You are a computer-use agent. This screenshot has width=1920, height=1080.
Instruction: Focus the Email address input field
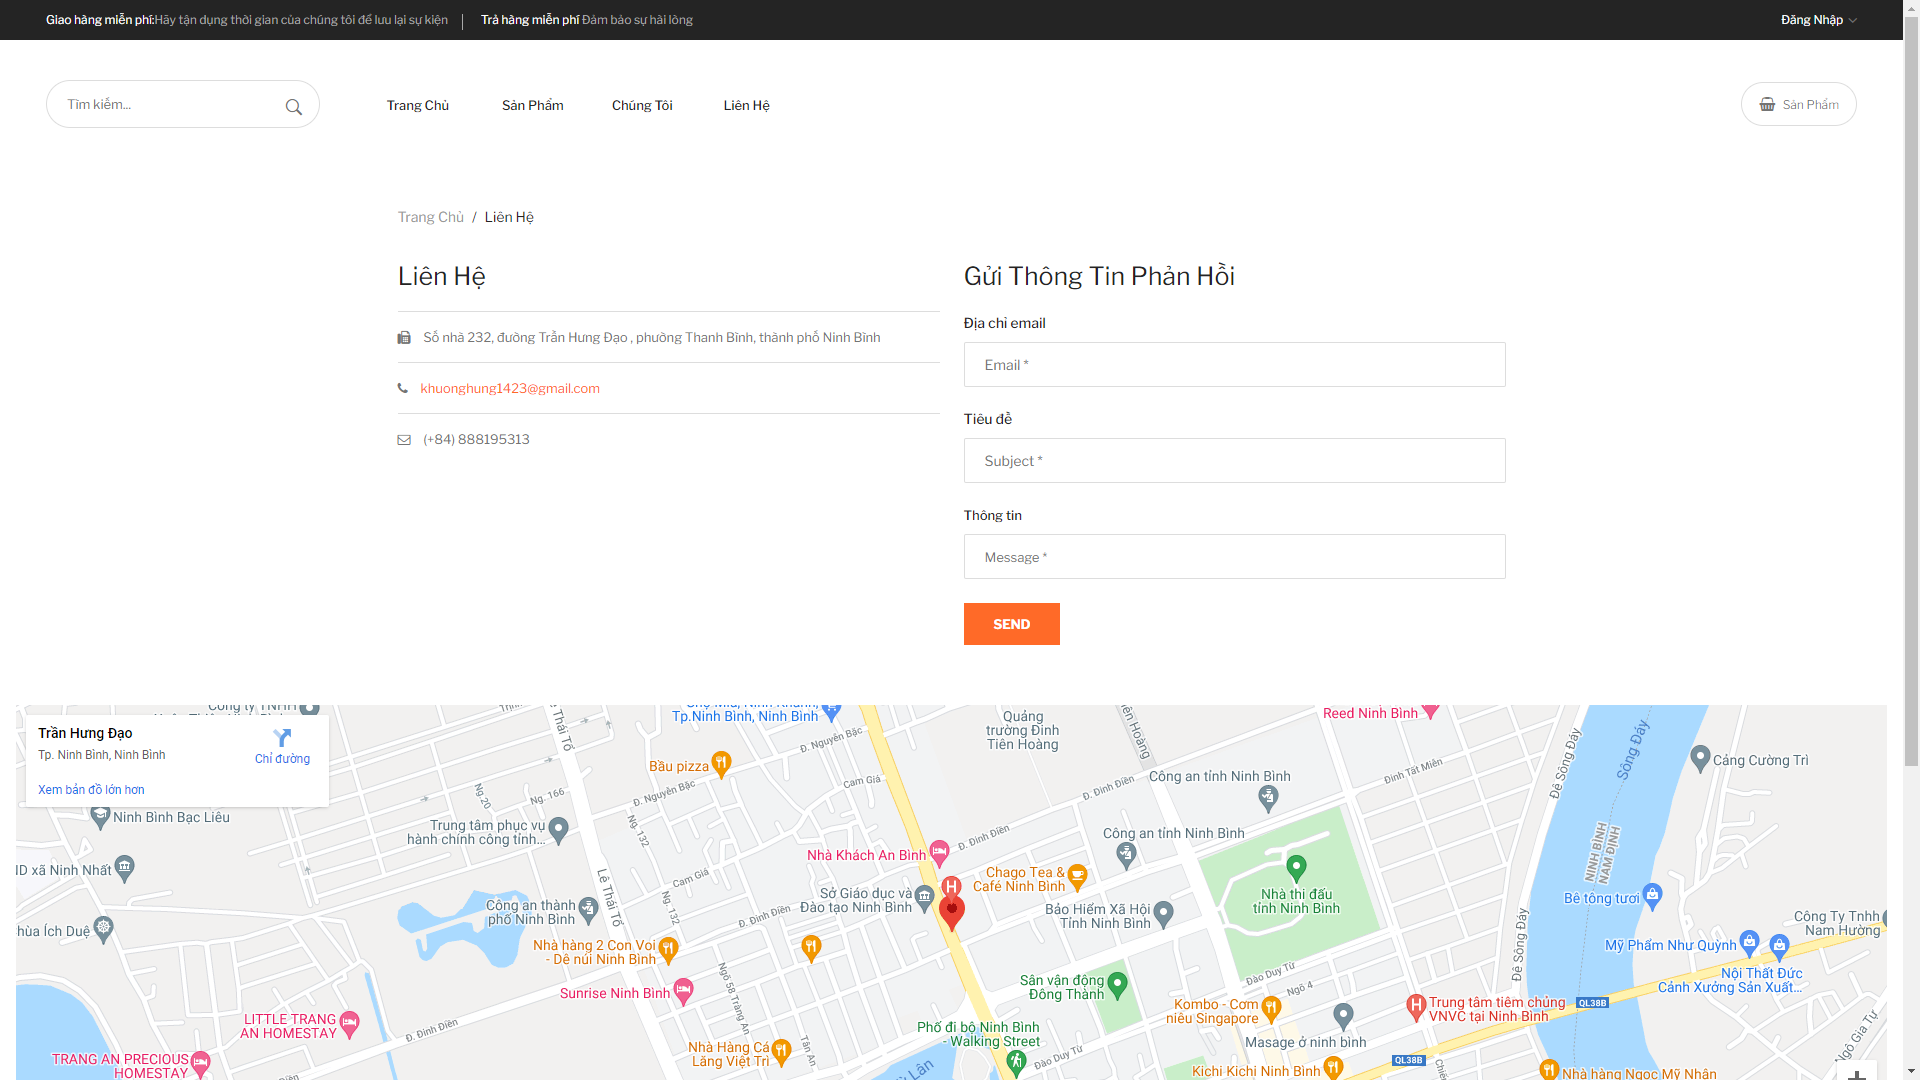(x=1234, y=365)
